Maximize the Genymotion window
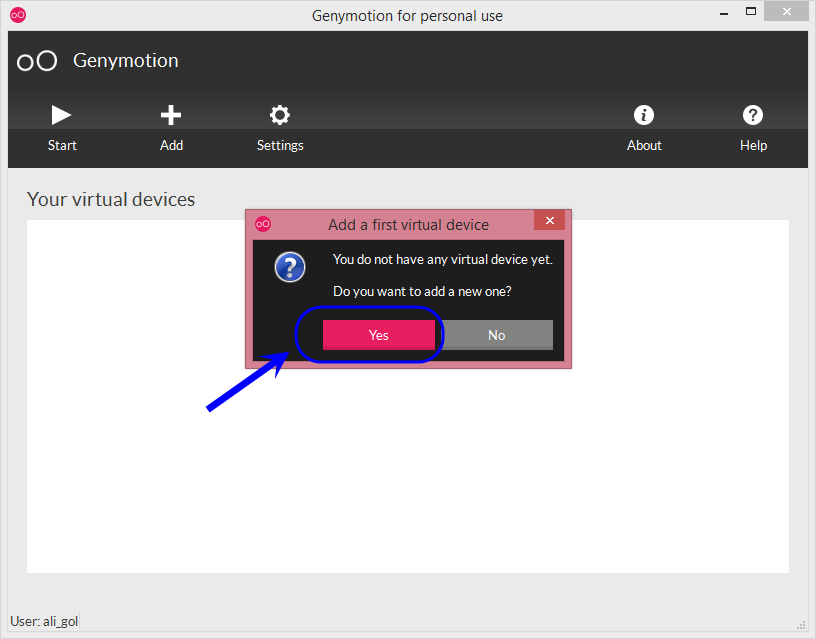Image resolution: width=816 pixels, height=639 pixels. pyautogui.click(x=751, y=11)
